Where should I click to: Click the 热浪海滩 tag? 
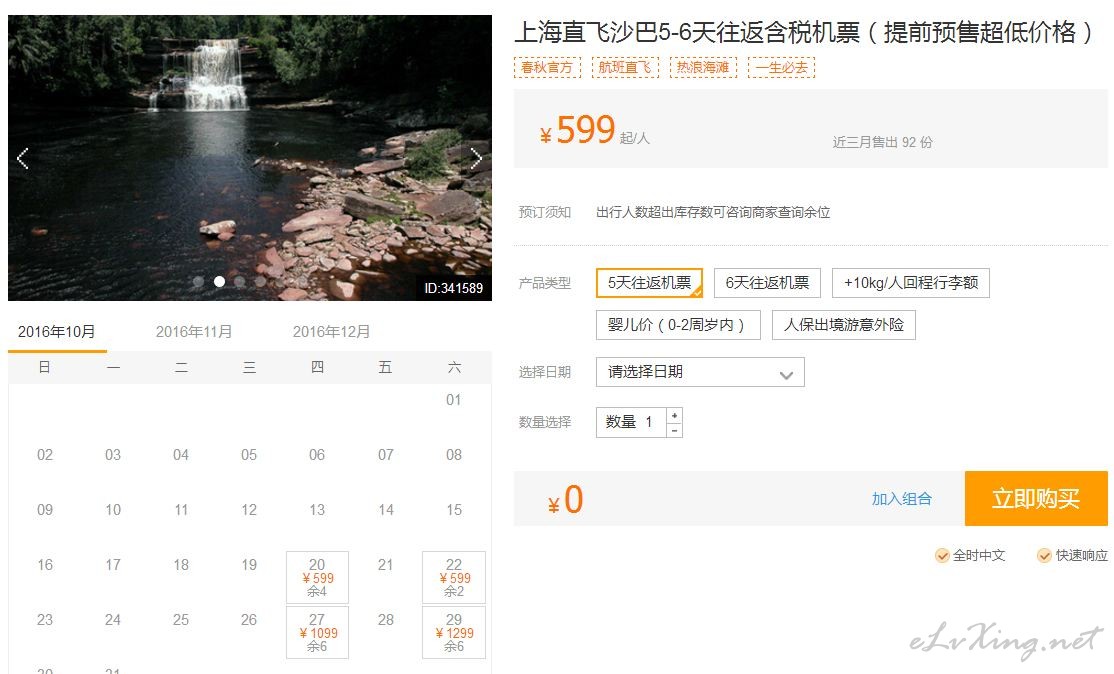click(x=703, y=67)
